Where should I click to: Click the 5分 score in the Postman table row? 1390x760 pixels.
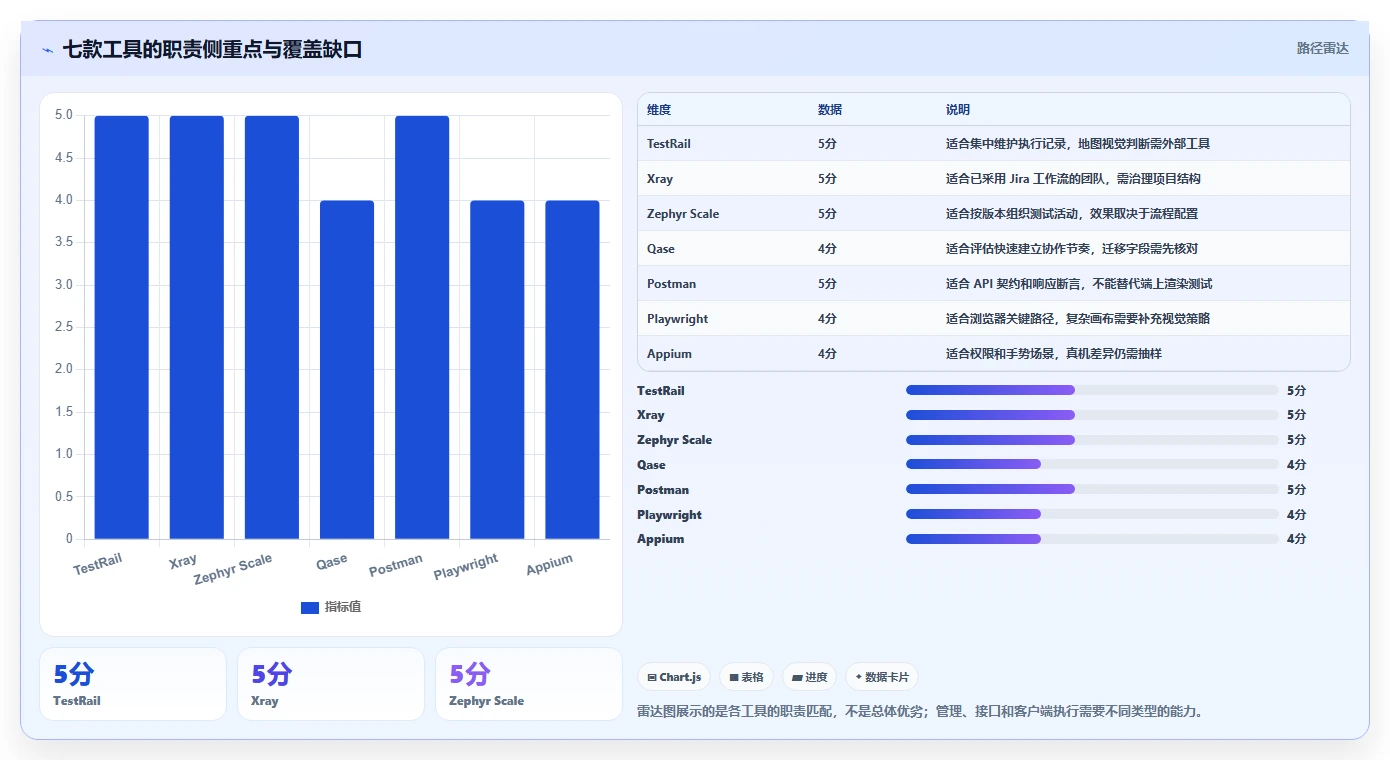coord(827,284)
